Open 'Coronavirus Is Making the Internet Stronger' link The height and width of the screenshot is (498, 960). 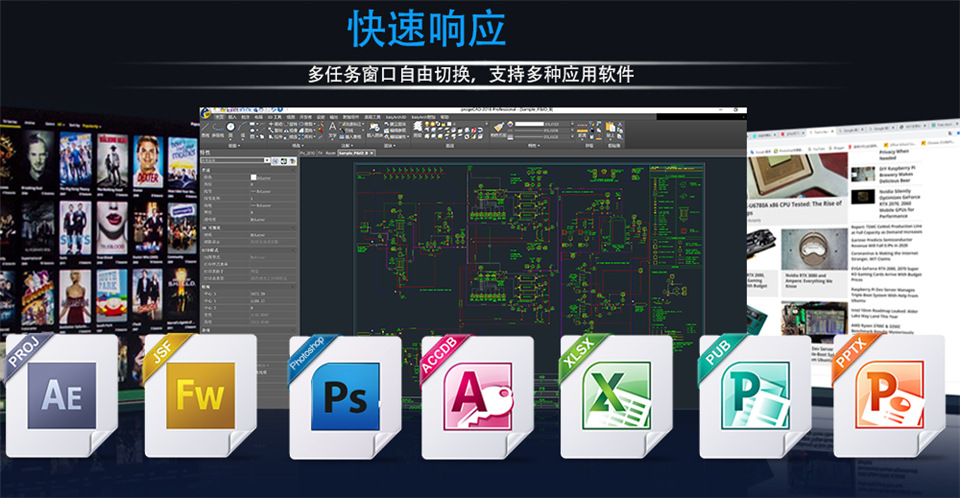click(885, 255)
